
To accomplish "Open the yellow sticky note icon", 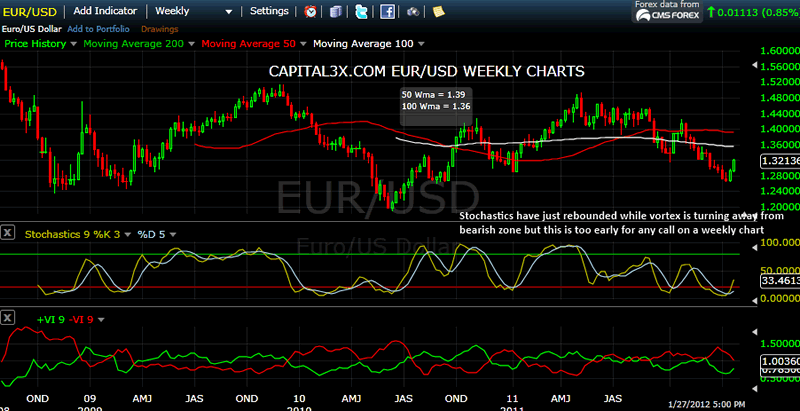I will click(438, 11).
